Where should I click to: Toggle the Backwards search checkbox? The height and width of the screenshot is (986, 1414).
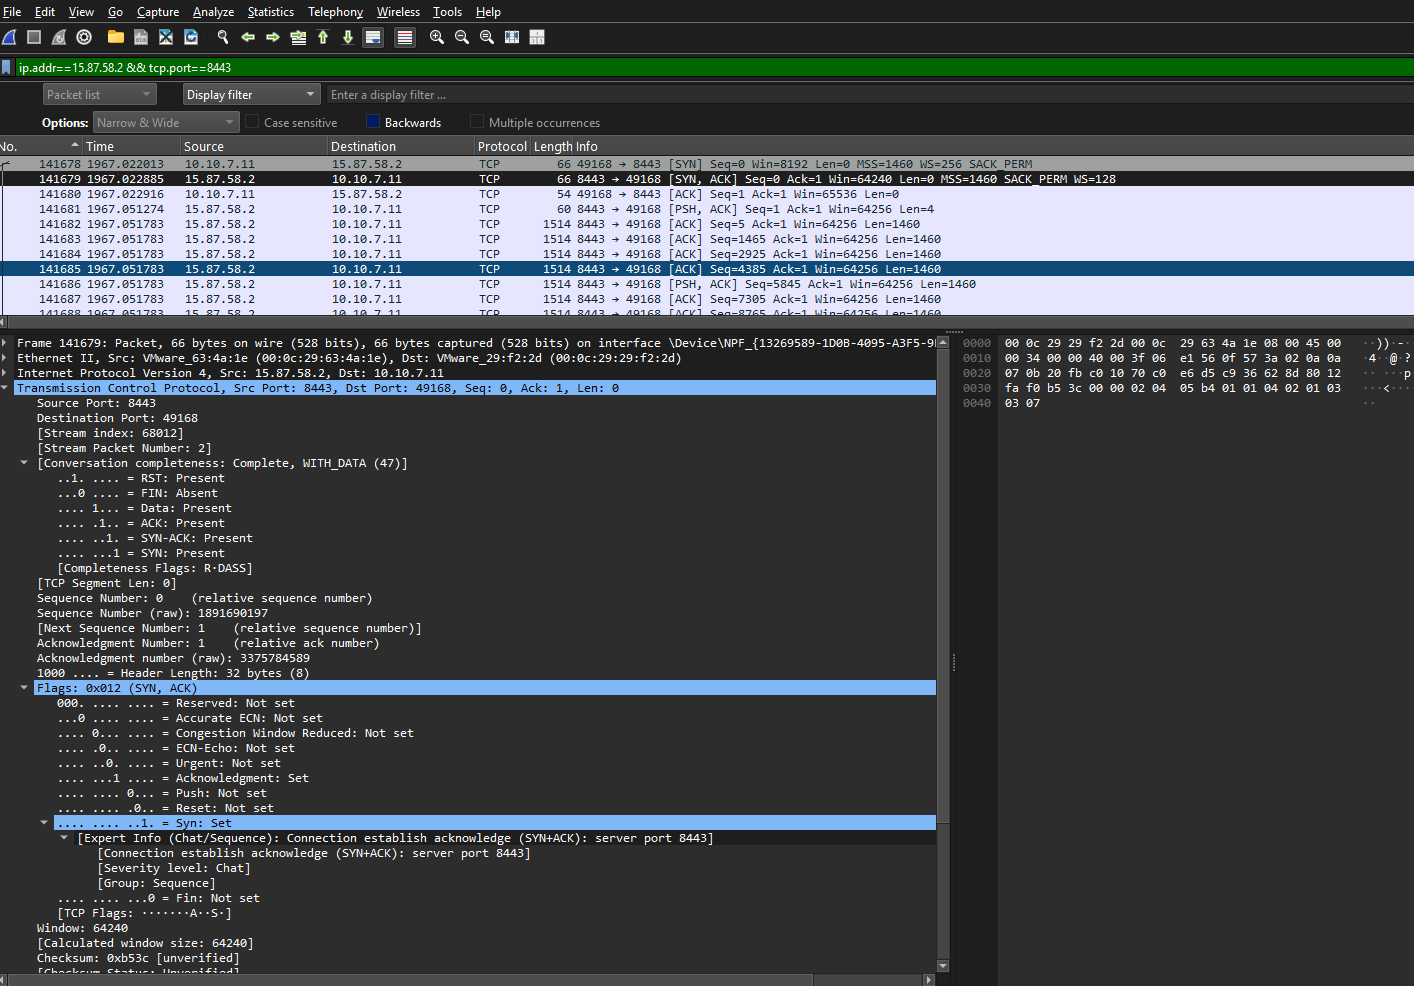(x=374, y=122)
